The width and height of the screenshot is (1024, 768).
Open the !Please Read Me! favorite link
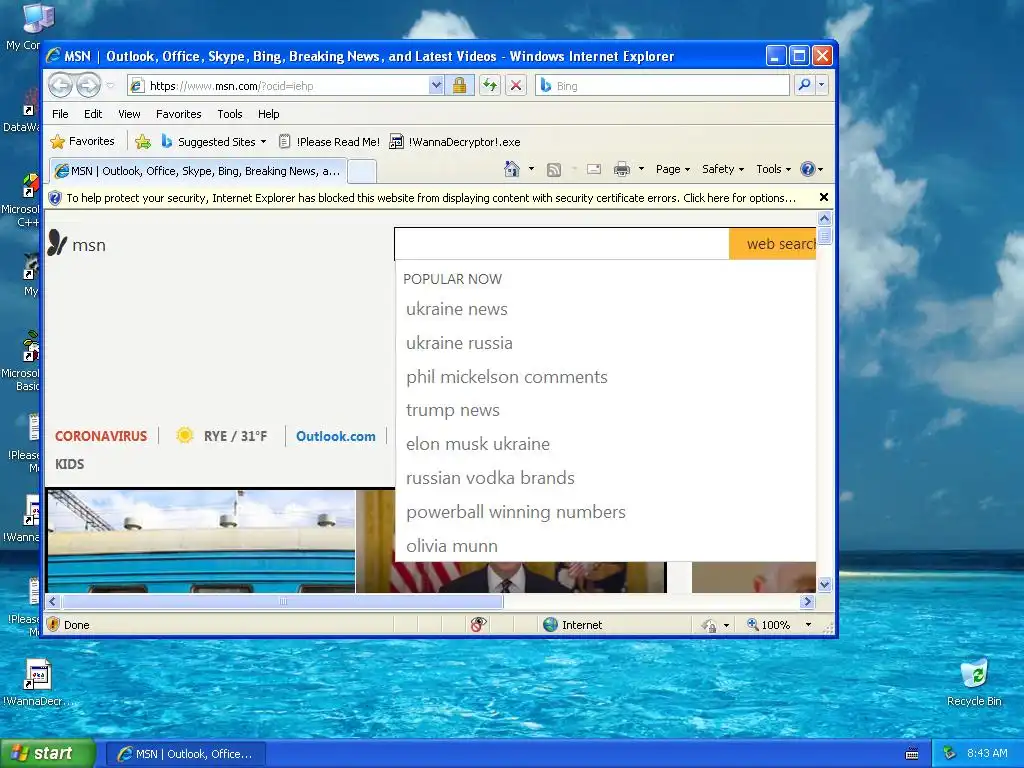tap(329, 142)
